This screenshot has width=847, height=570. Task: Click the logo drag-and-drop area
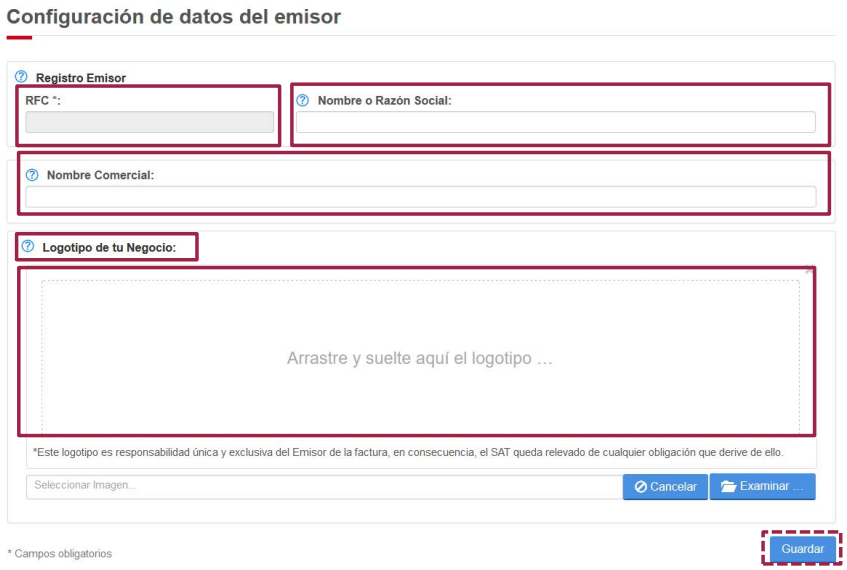coord(419,357)
